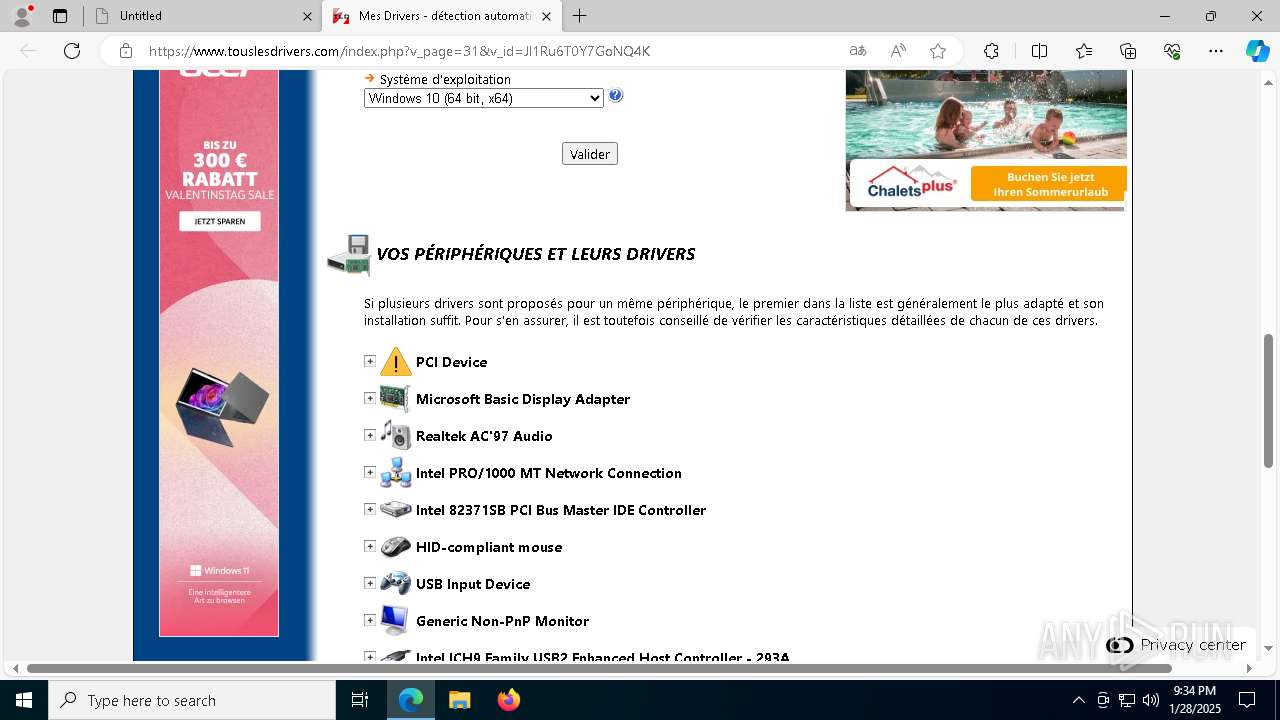Expand Intel 82371SB PCI Bus Master entry
1280x720 pixels.
(370, 509)
